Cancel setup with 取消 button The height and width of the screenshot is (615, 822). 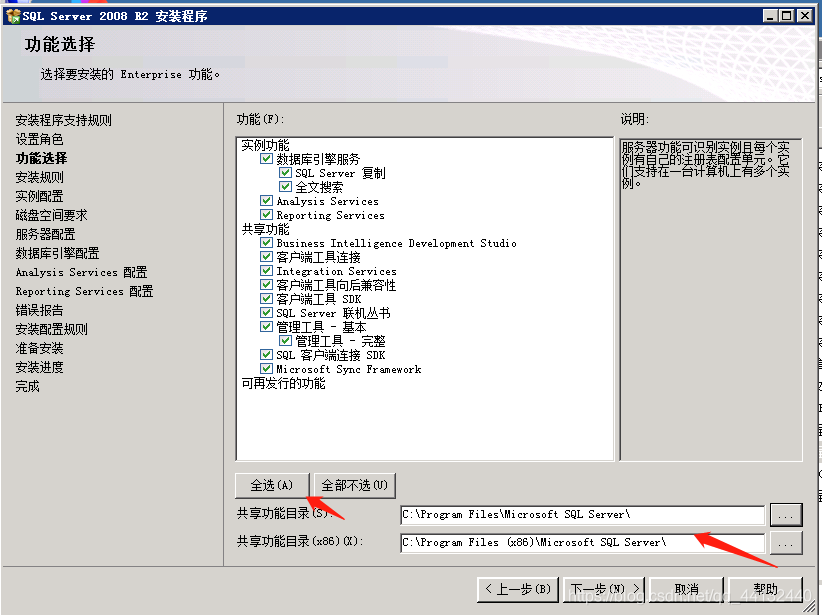tap(686, 589)
